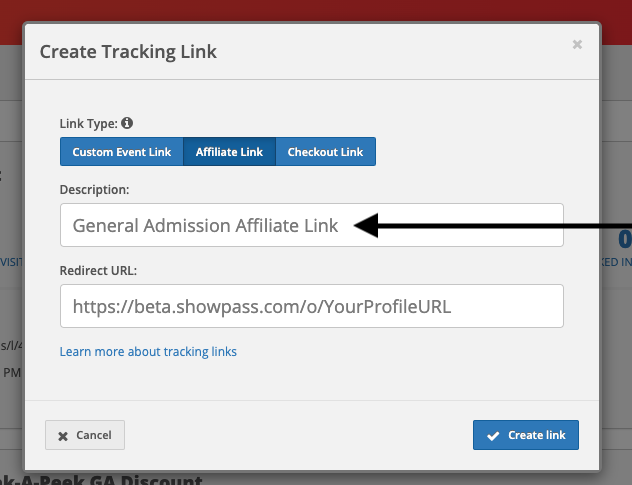Click the info icon beside Link Type
The width and height of the screenshot is (632, 485).
127,123
